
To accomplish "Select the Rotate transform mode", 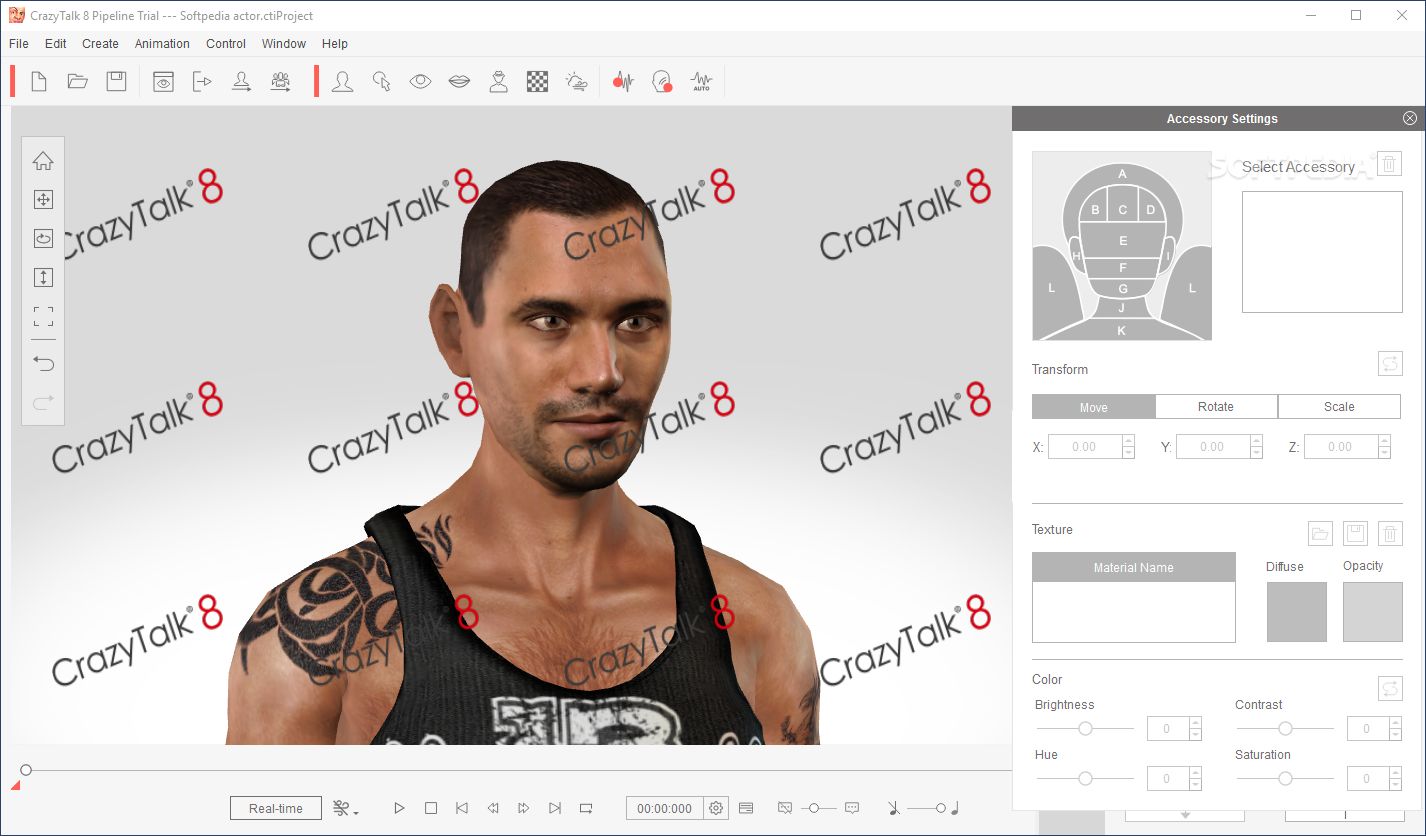I will pyautogui.click(x=1216, y=407).
